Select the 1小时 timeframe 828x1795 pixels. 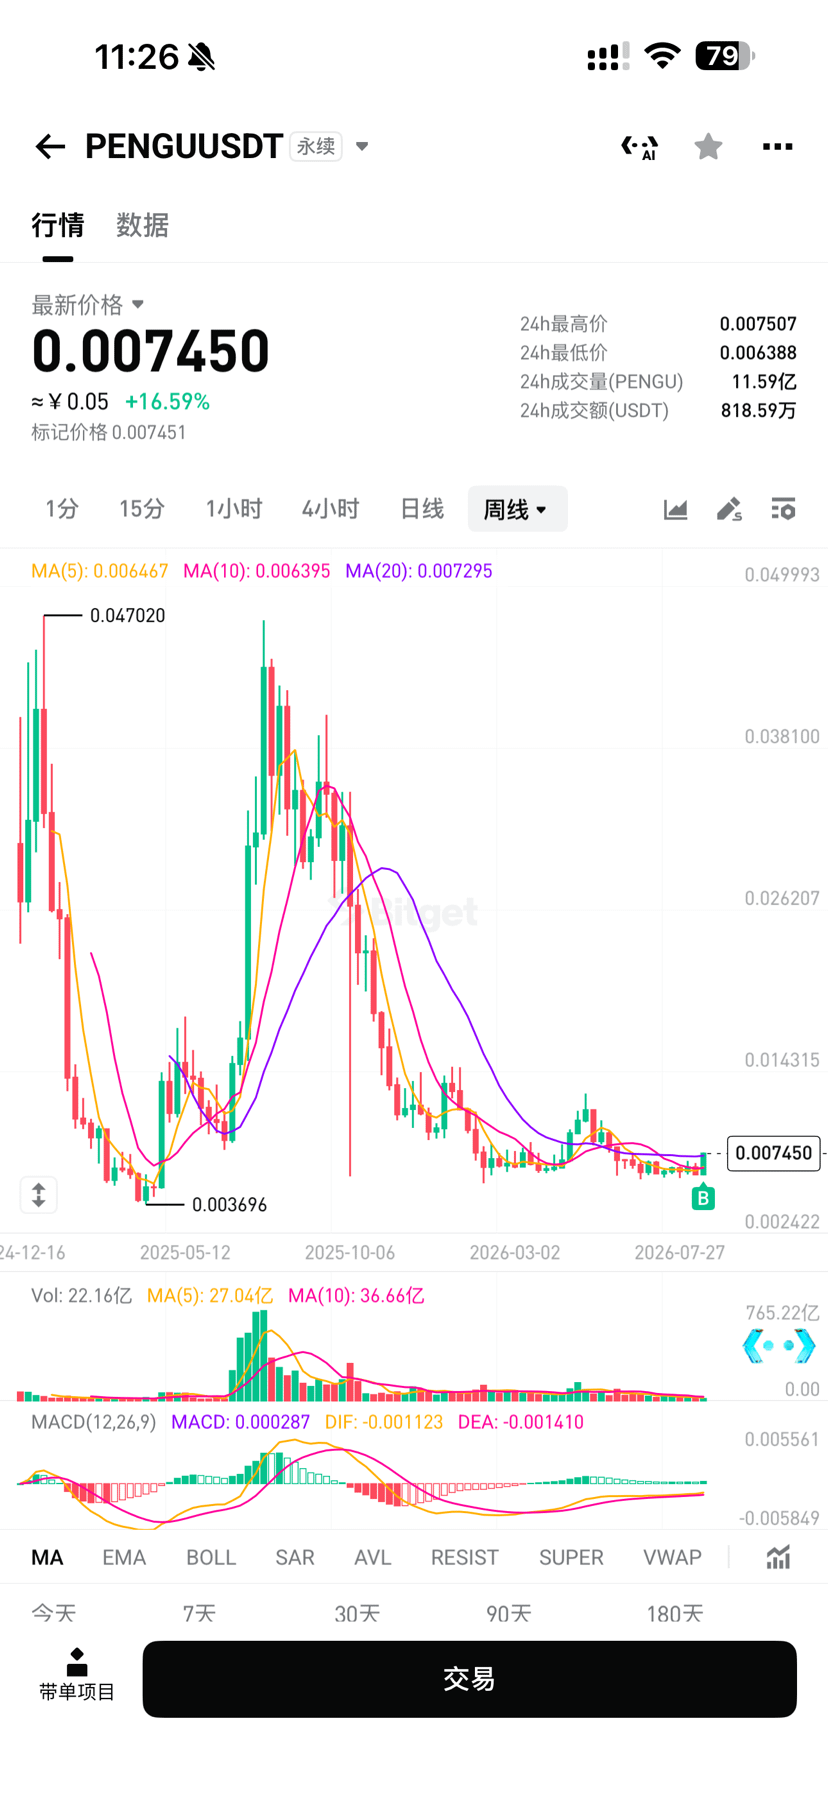click(x=233, y=509)
